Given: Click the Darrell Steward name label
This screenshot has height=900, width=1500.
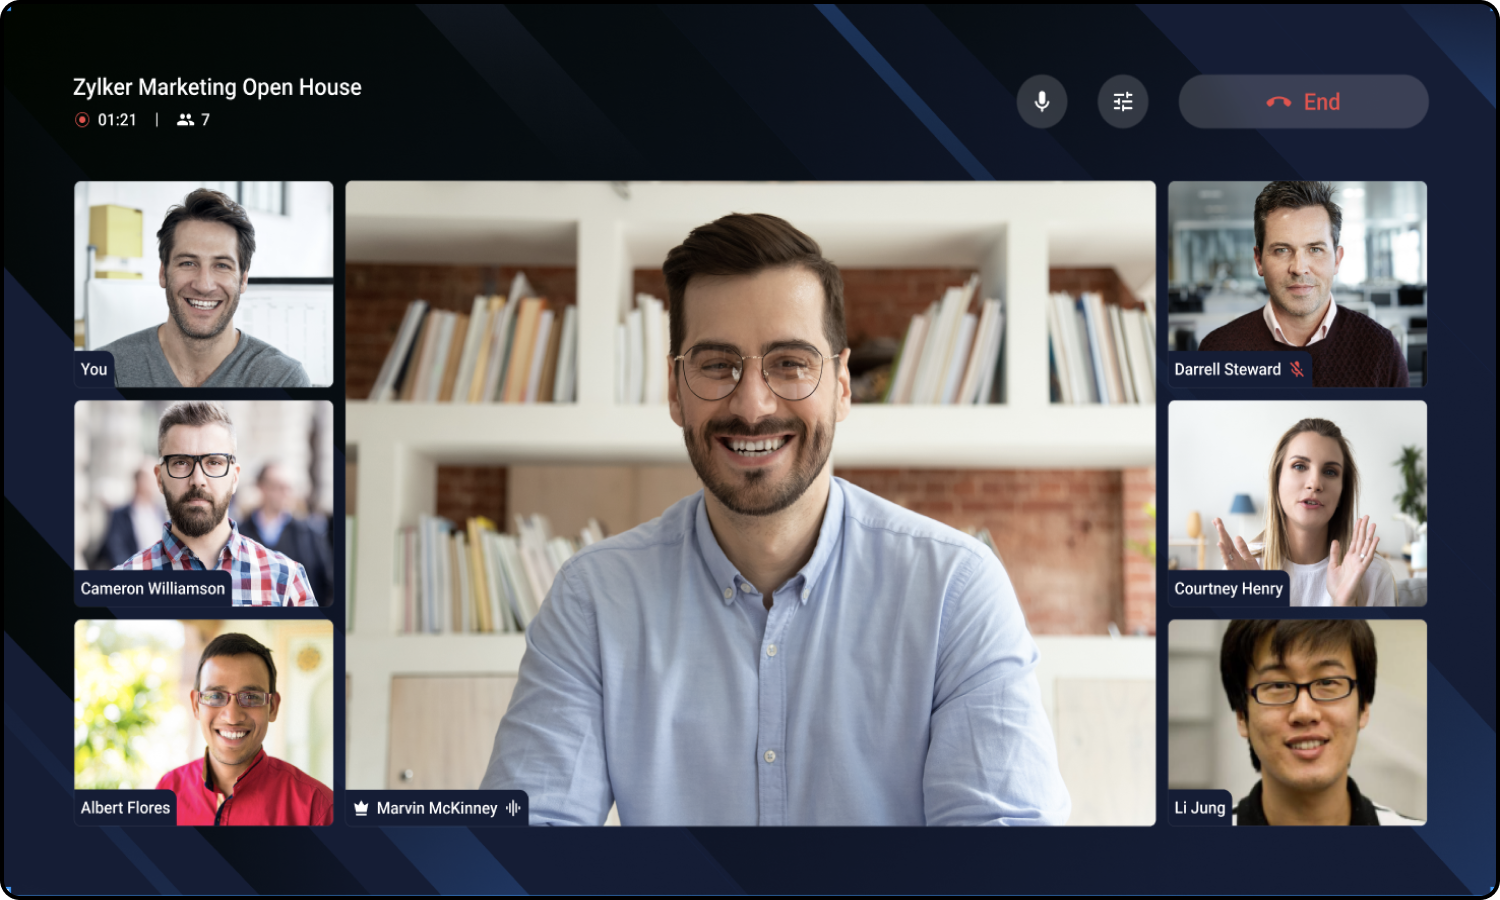Looking at the screenshot, I should (x=1227, y=369).
